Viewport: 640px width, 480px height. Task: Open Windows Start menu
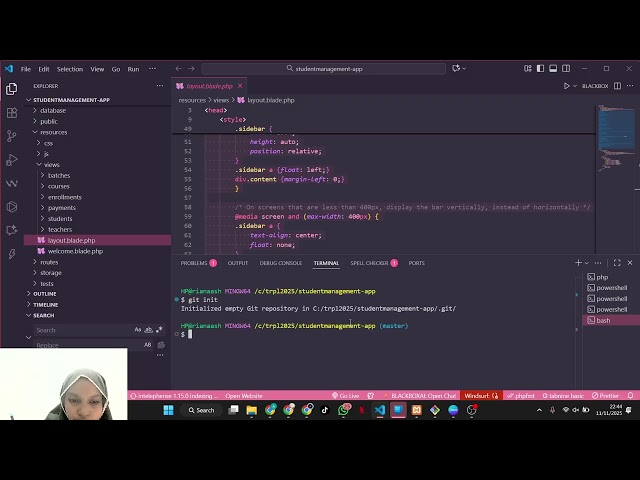pyautogui.click(x=168, y=410)
